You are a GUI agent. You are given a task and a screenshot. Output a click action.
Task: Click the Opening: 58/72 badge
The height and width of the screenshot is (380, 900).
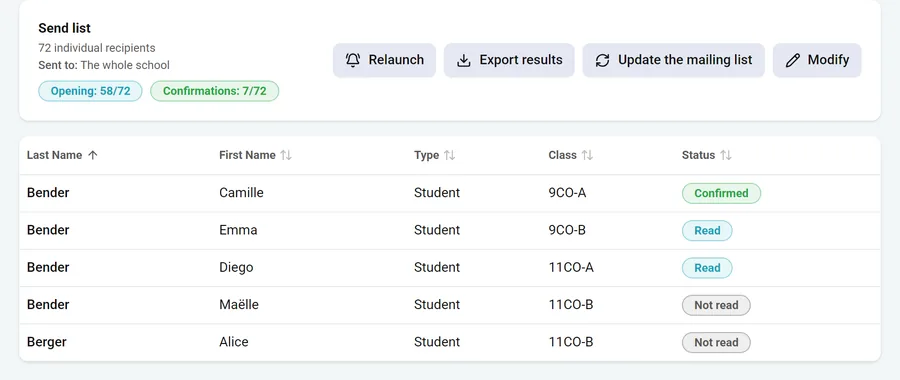click(x=90, y=91)
